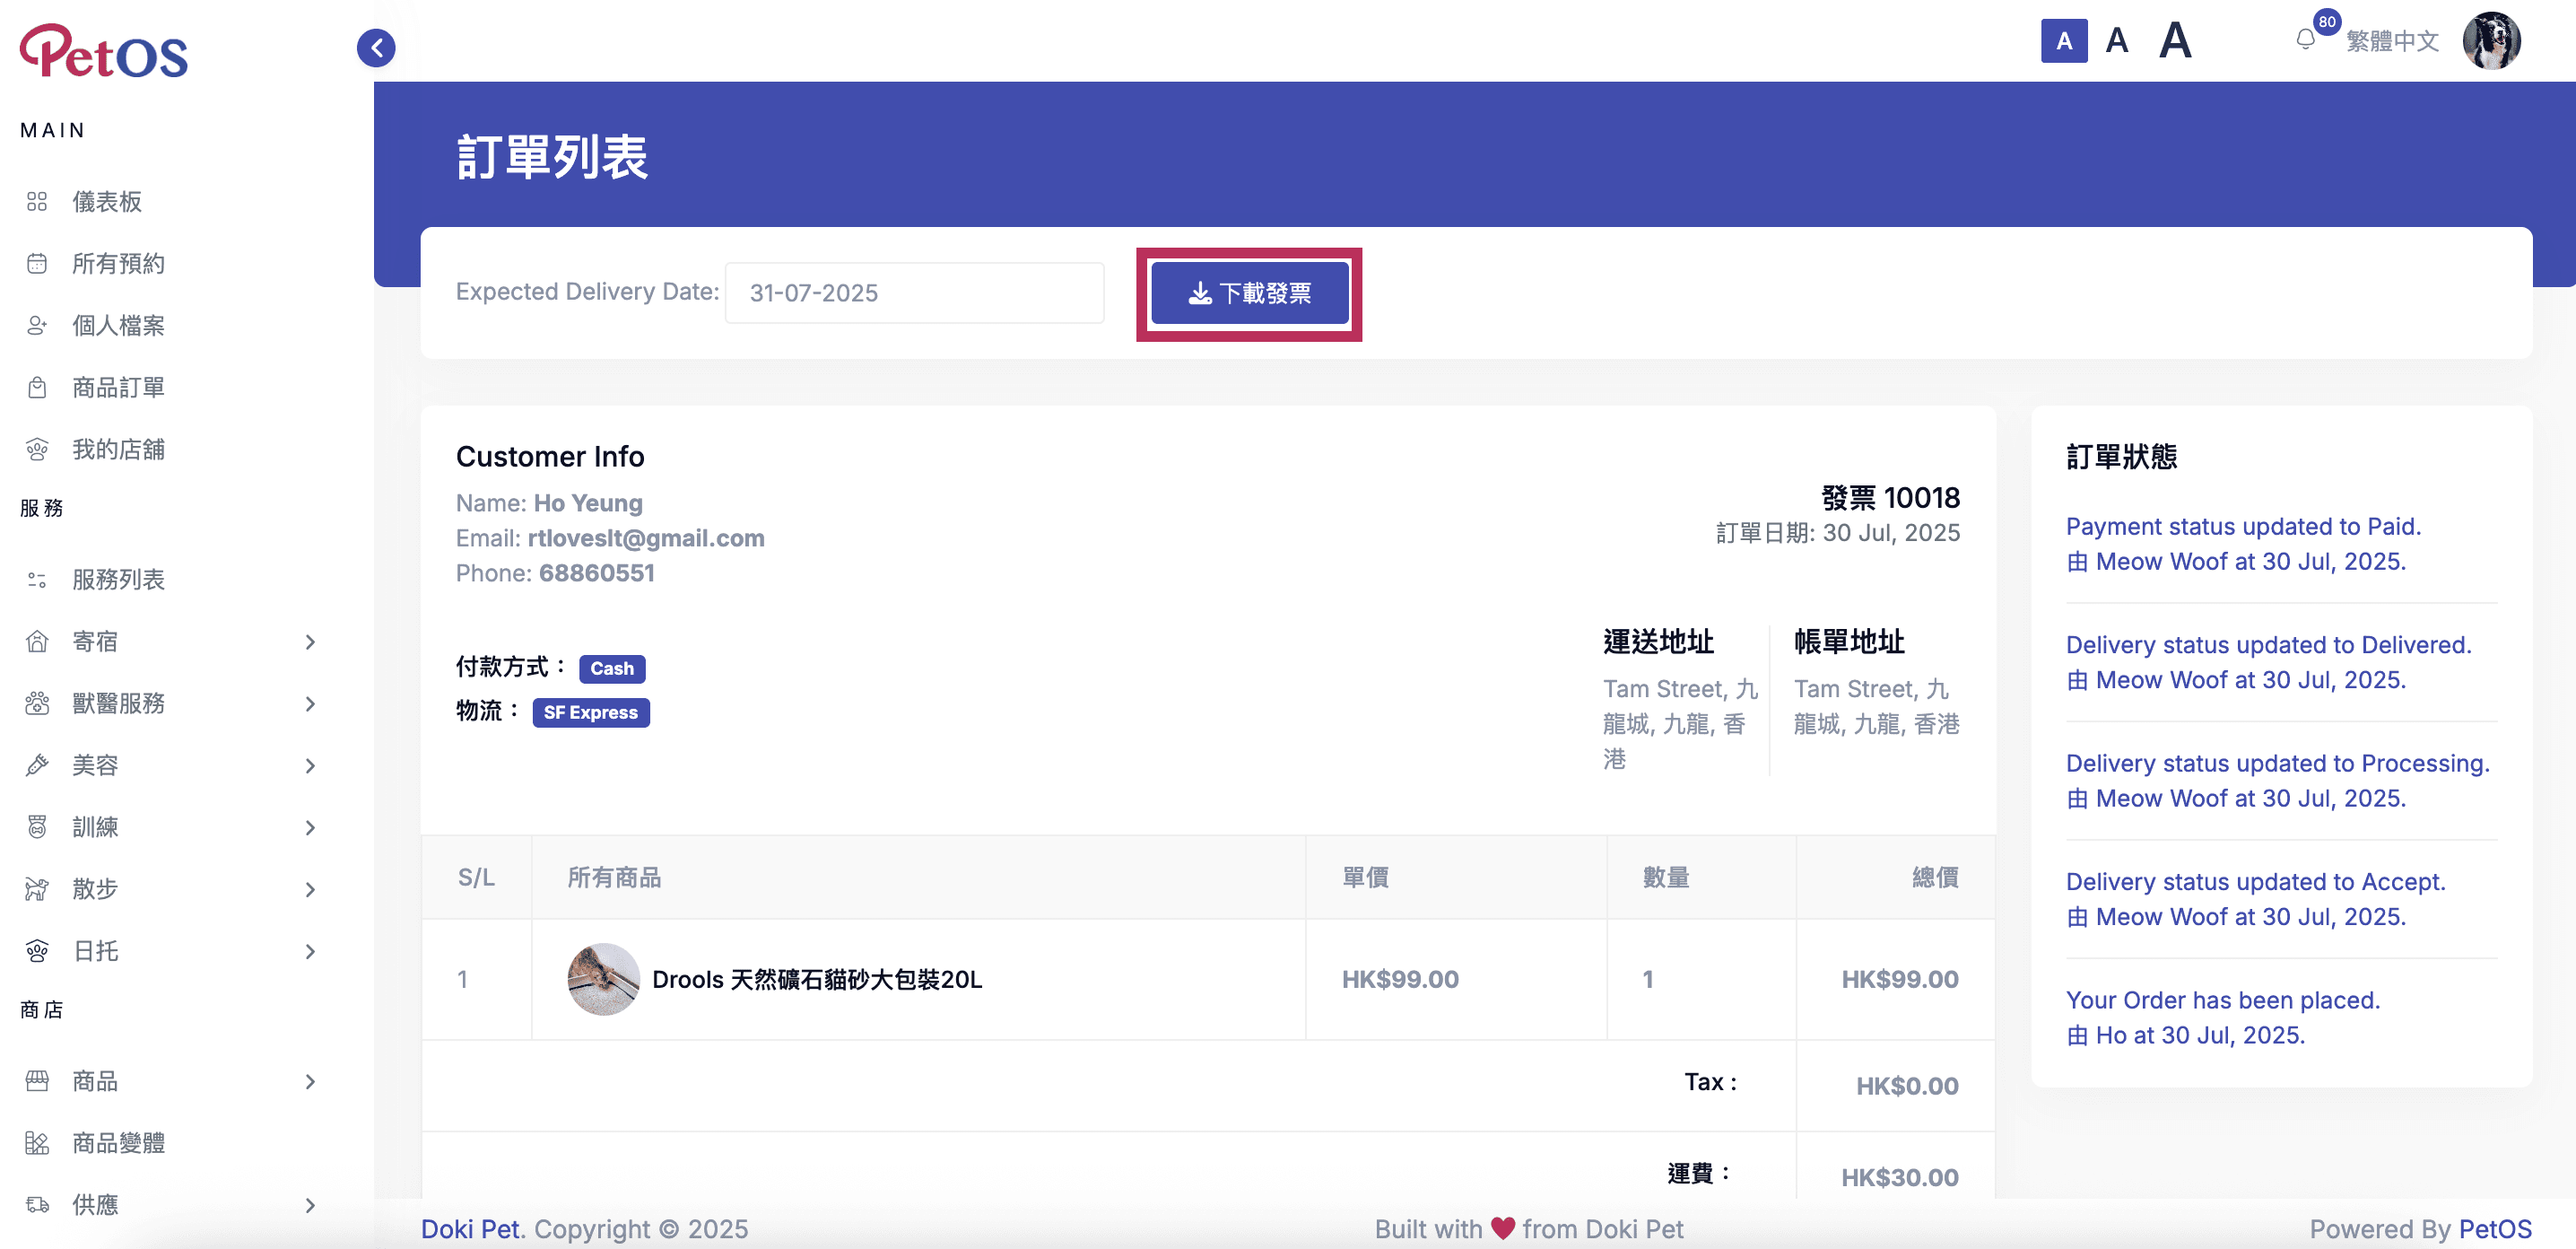Select the medium font size A
2576x1249 pixels.
point(2116,41)
